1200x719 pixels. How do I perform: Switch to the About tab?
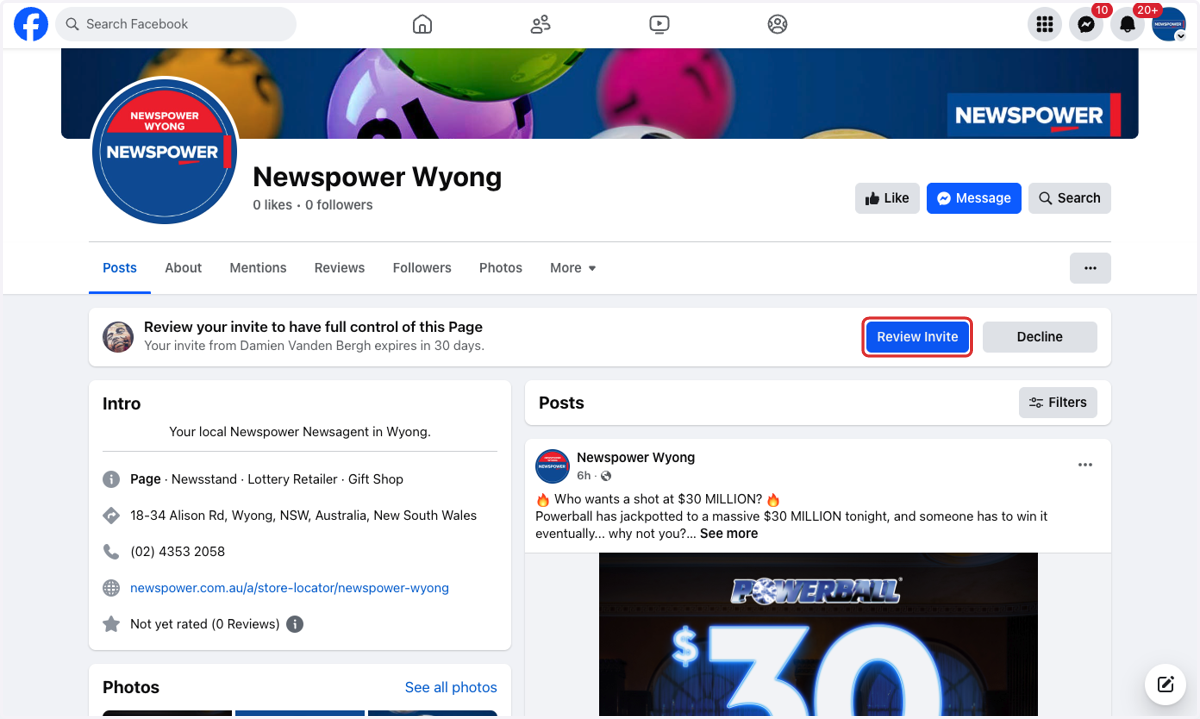pyautogui.click(x=183, y=268)
